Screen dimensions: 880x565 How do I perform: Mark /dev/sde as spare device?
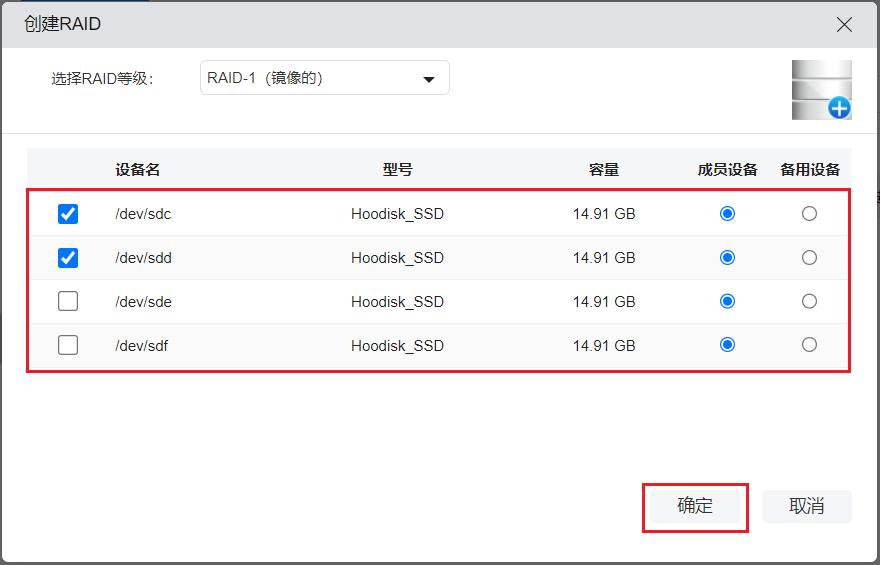tap(809, 301)
